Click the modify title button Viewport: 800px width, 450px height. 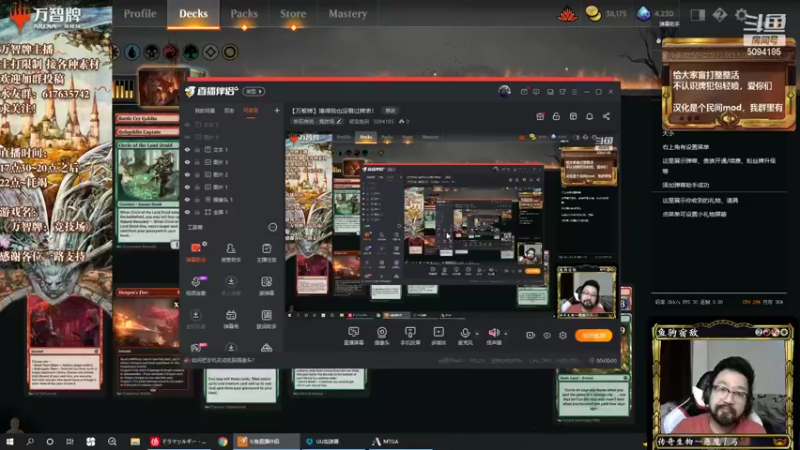[x=390, y=110]
